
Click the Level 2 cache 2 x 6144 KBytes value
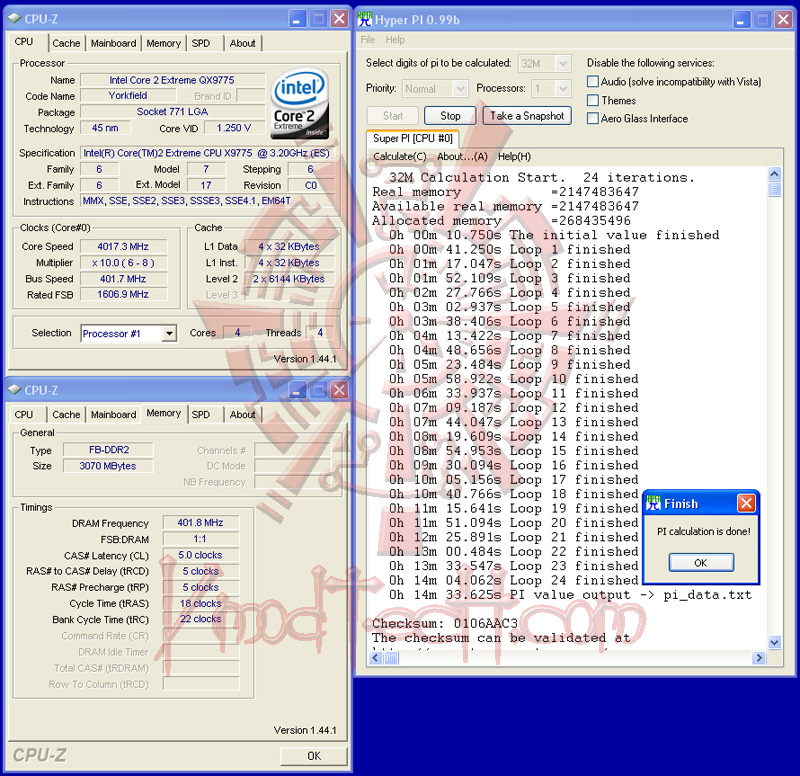click(289, 279)
